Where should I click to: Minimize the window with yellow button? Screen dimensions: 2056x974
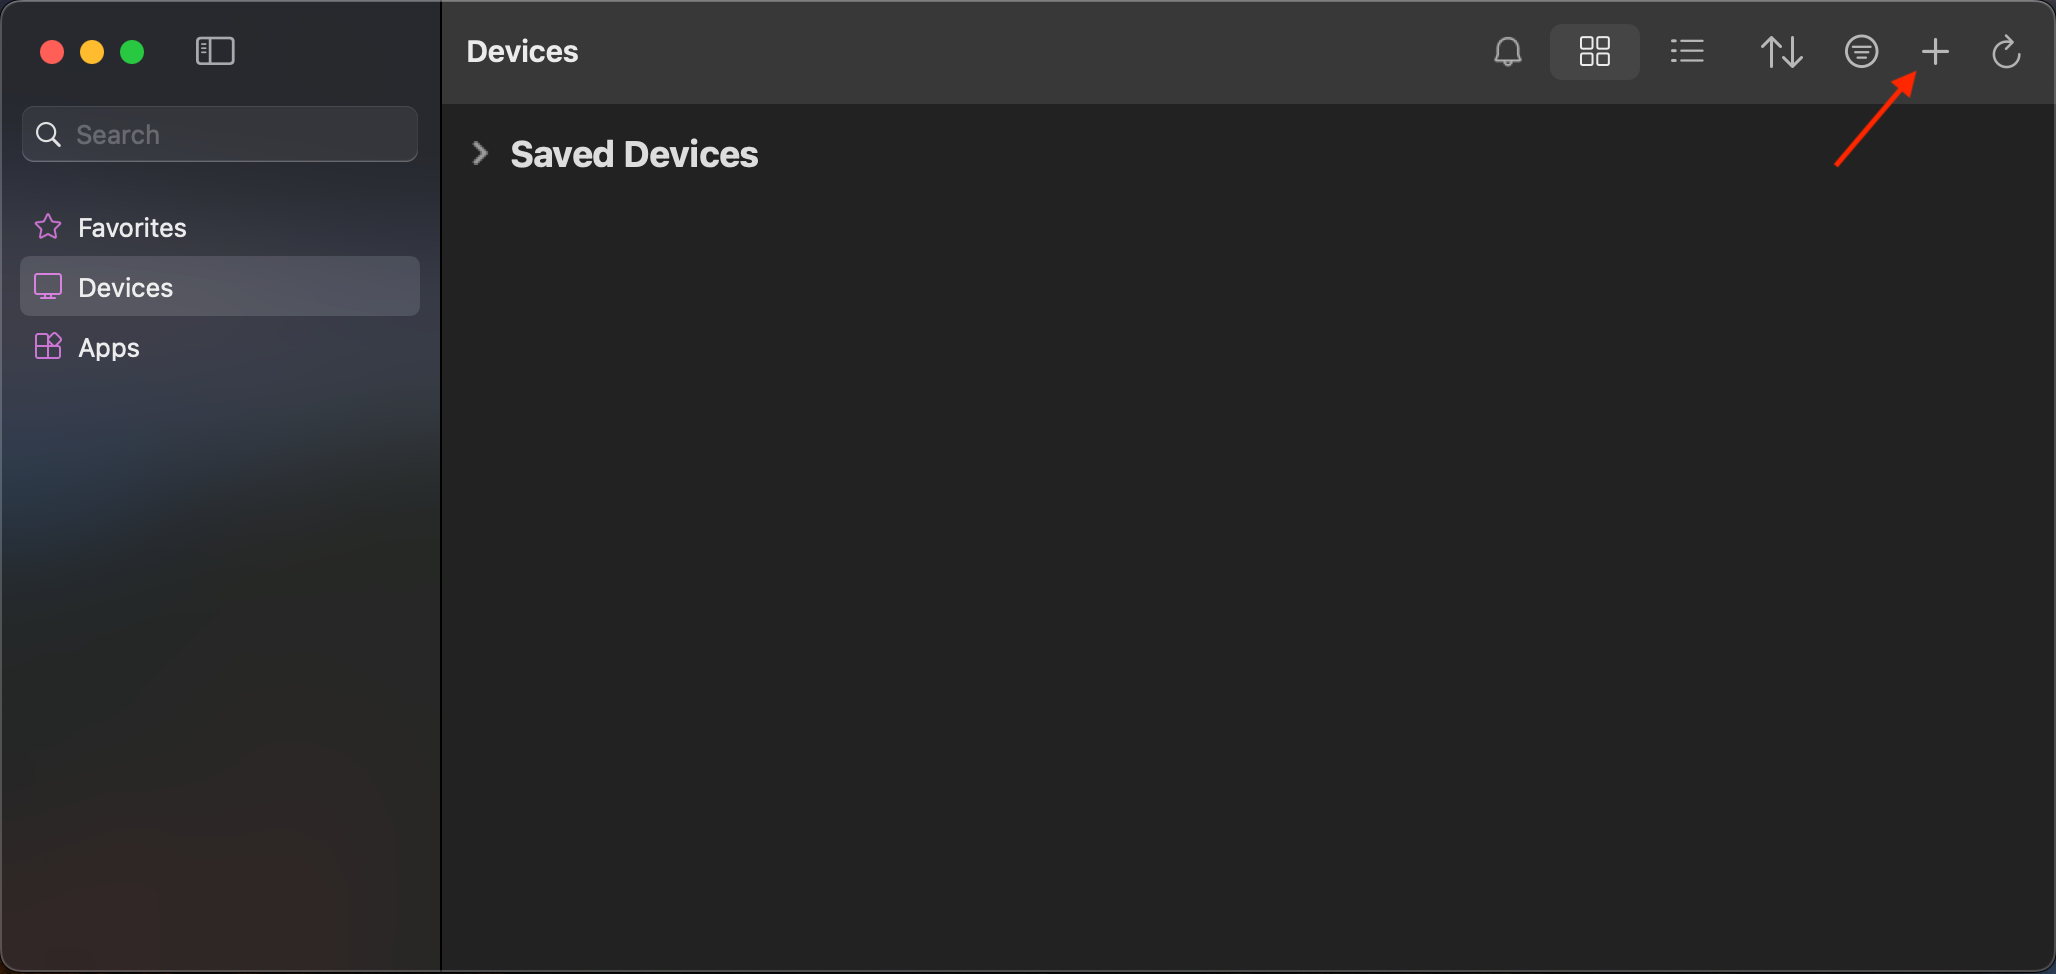[92, 52]
